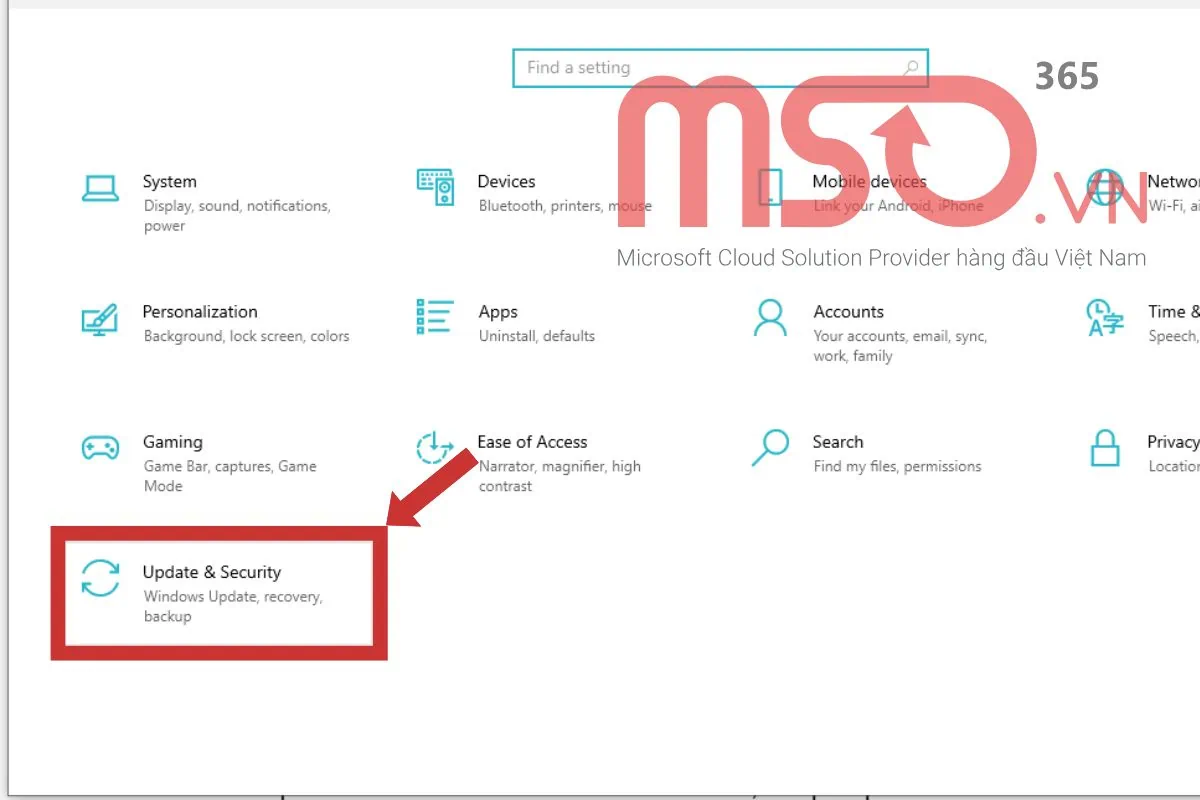Open the Apps category label
Screen dimensions: 1200x800
pyautogui.click(x=497, y=311)
